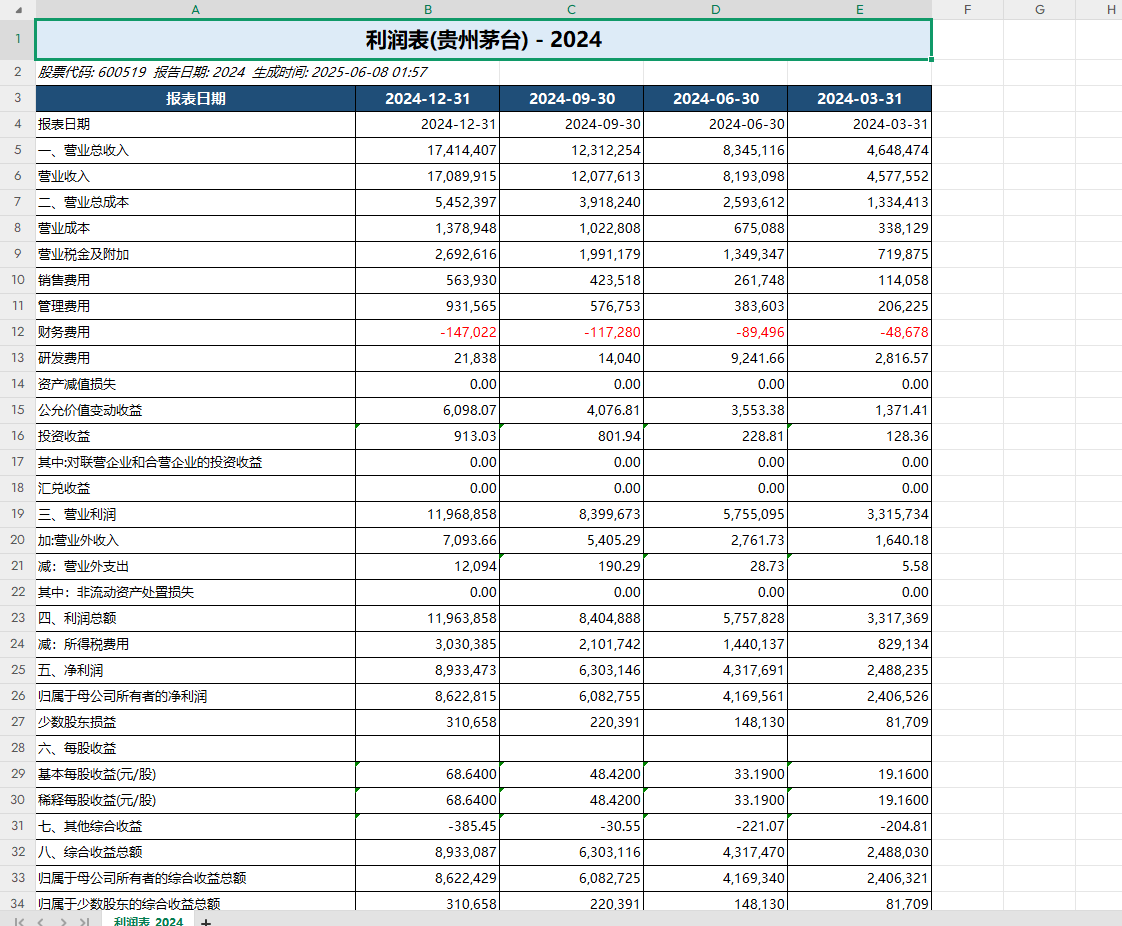Image resolution: width=1122 pixels, height=926 pixels.
Task: Select cell value 338,129
Action: pos(859,228)
